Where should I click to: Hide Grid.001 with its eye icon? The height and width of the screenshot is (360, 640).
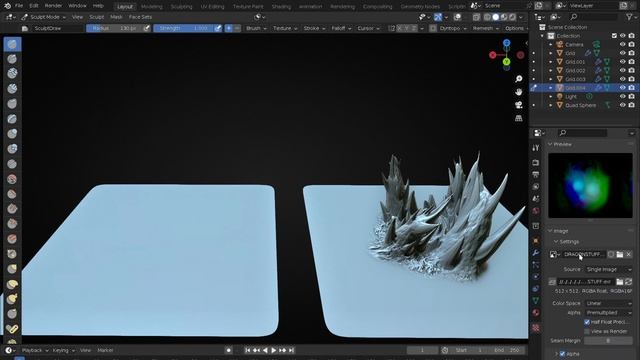pos(622,62)
